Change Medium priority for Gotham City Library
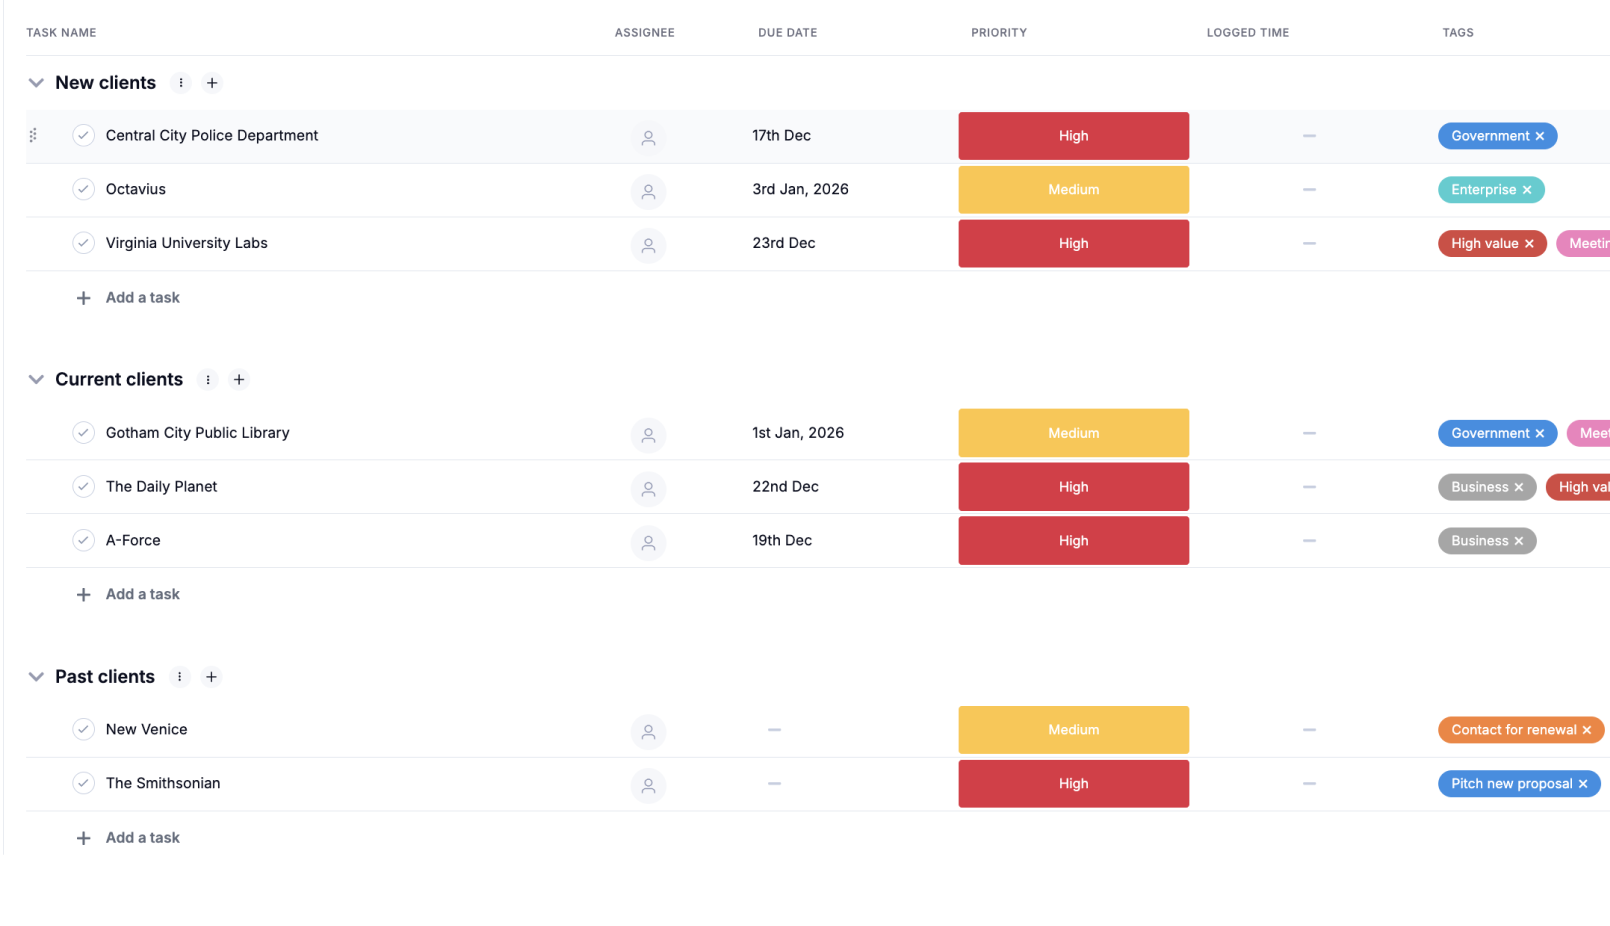The image size is (1610, 926). coord(1073,433)
